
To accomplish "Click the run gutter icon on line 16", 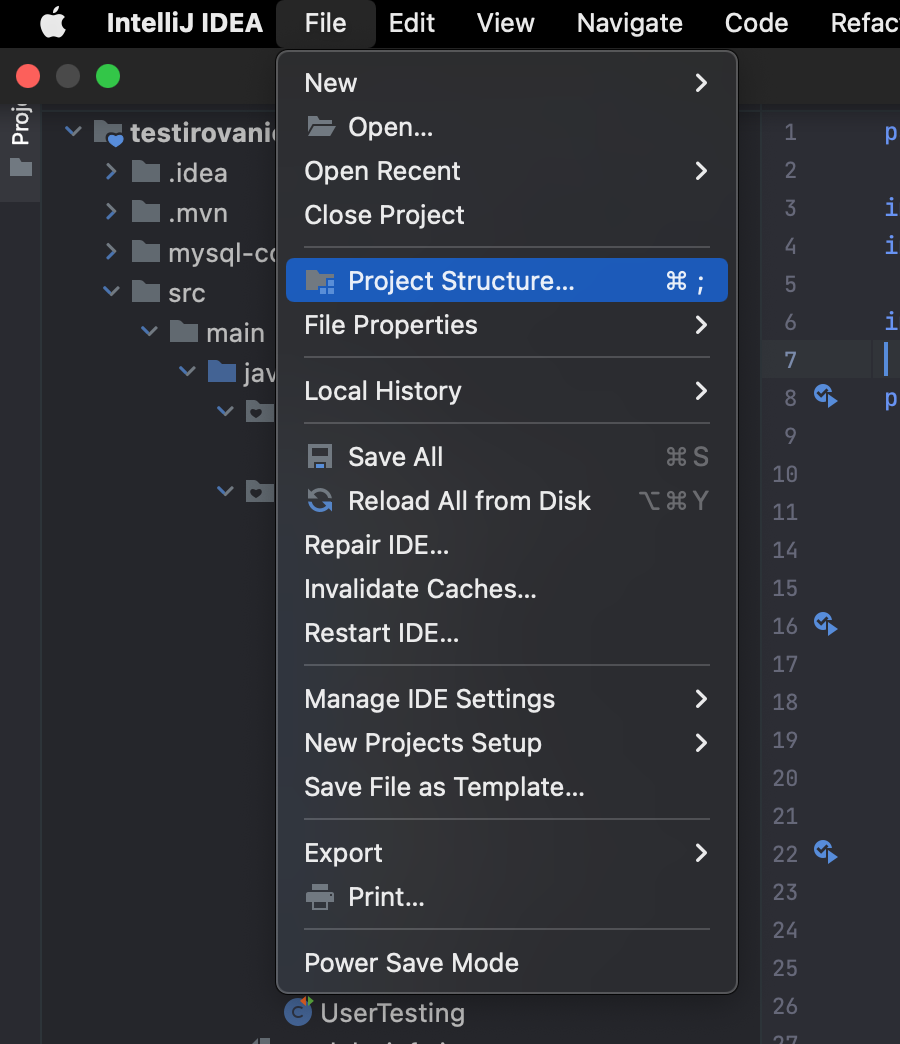I will click(825, 625).
